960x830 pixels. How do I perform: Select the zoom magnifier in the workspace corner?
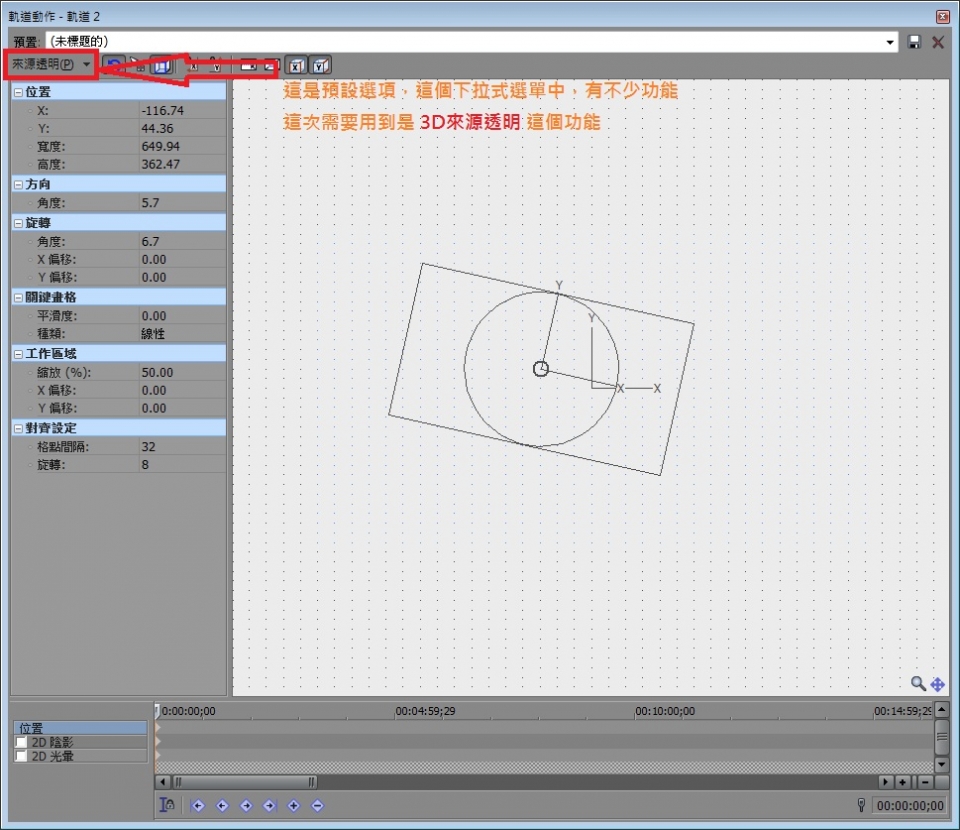tap(919, 684)
